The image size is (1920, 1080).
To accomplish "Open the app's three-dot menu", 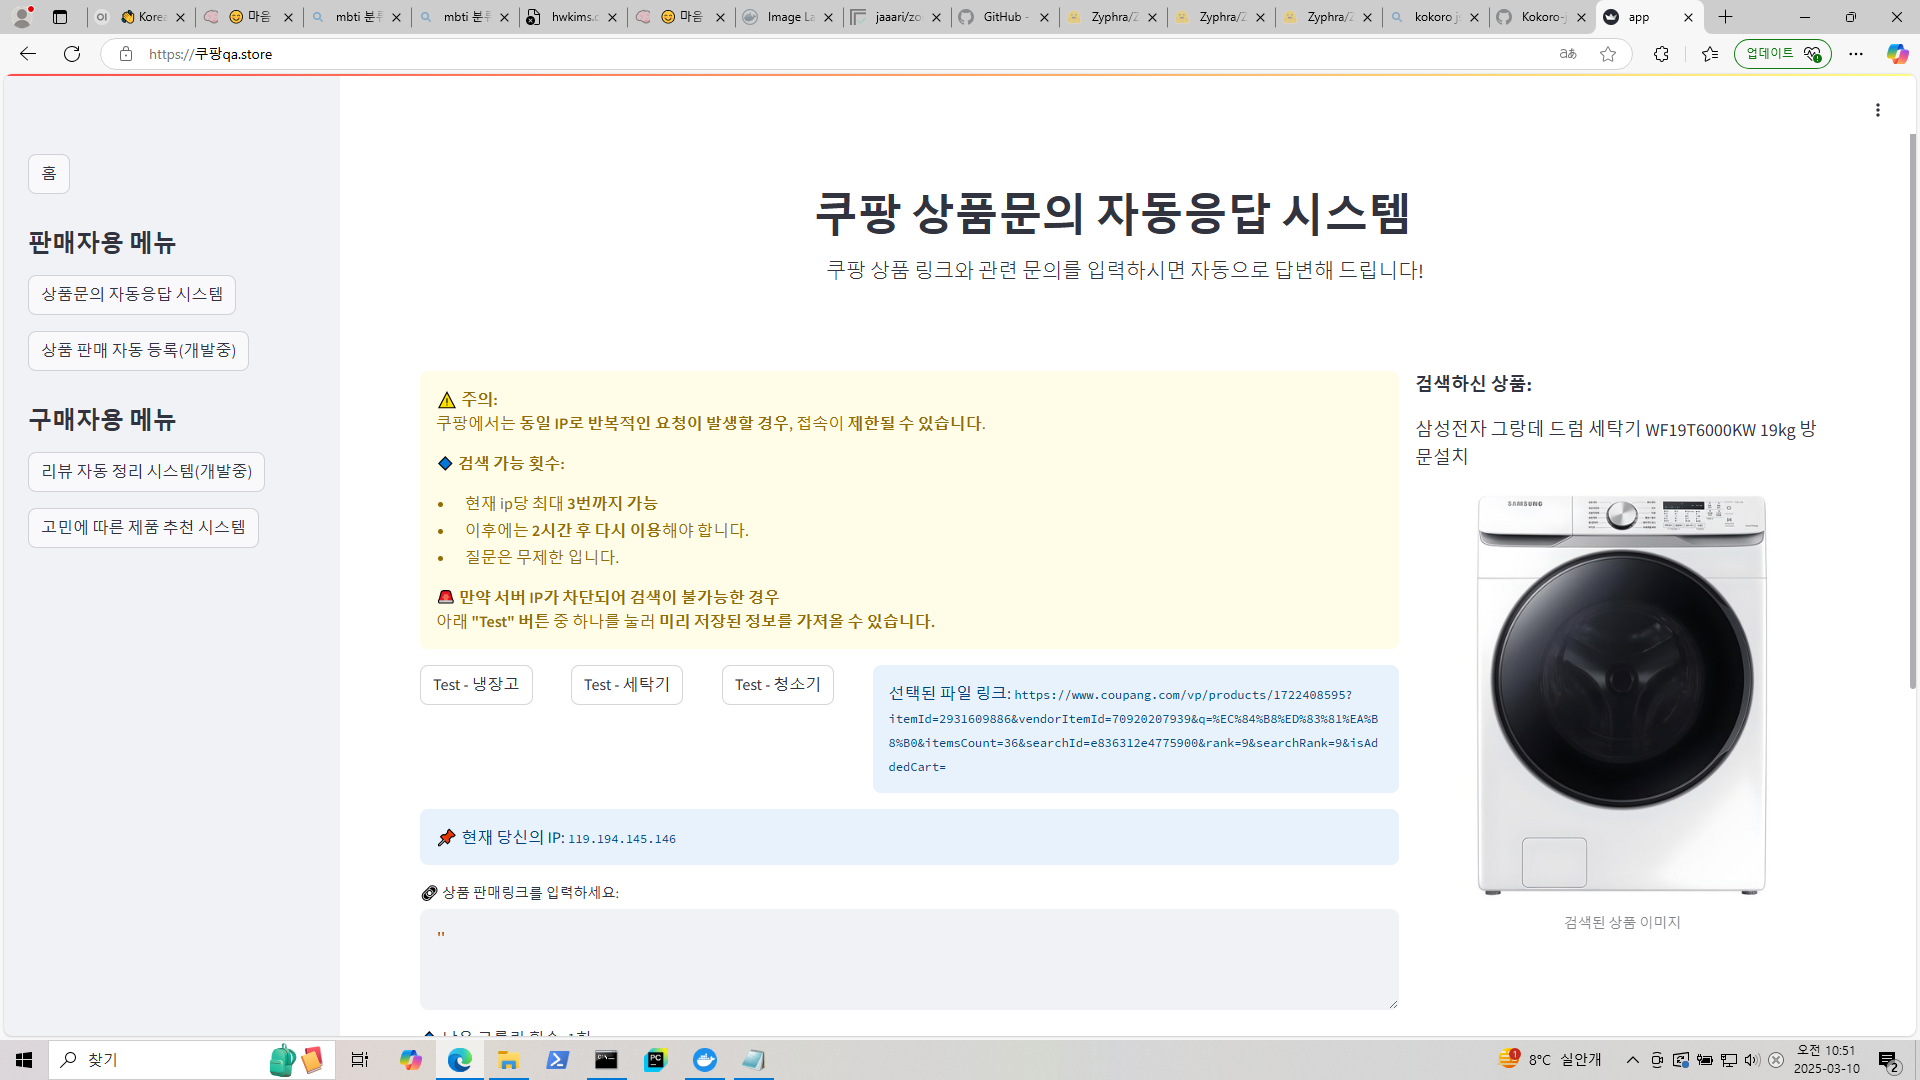I will pyautogui.click(x=1878, y=110).
